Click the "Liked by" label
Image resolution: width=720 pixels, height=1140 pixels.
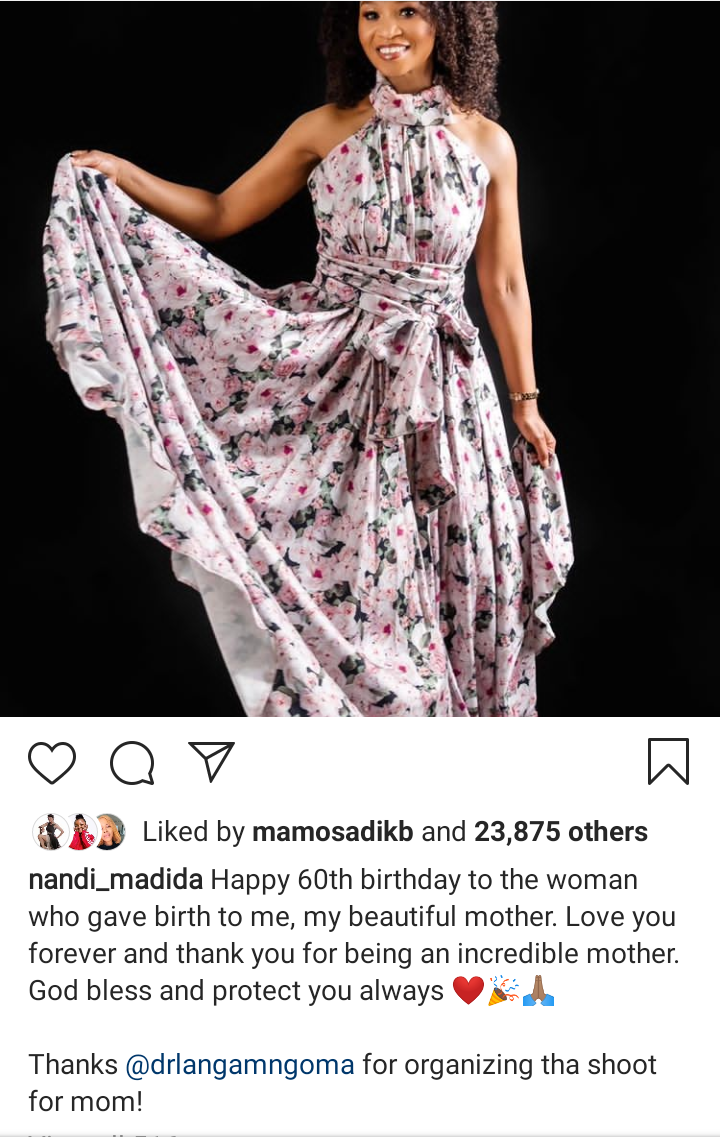[x=193, y=832]
